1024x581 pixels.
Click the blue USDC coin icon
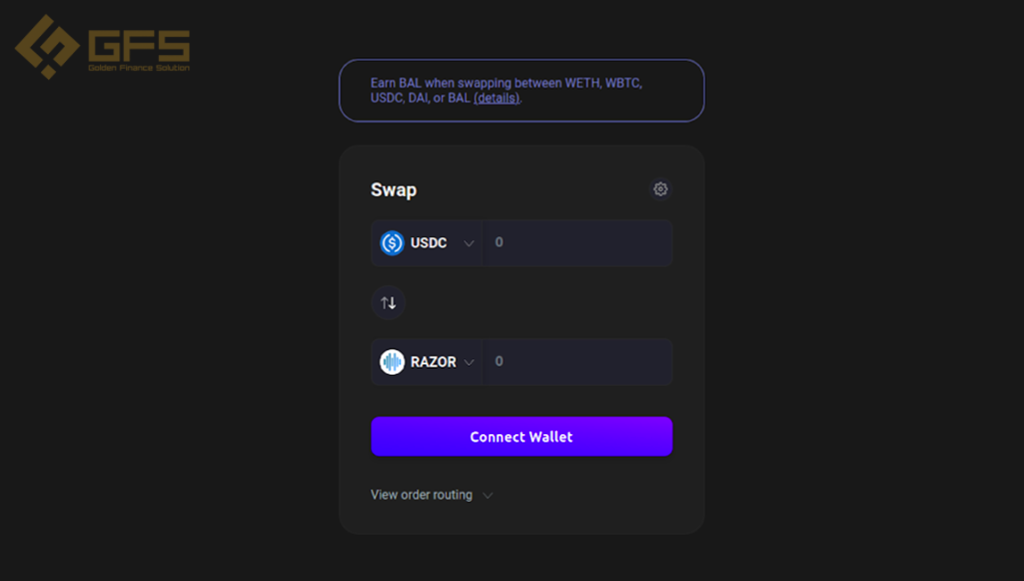click(392, 243)
